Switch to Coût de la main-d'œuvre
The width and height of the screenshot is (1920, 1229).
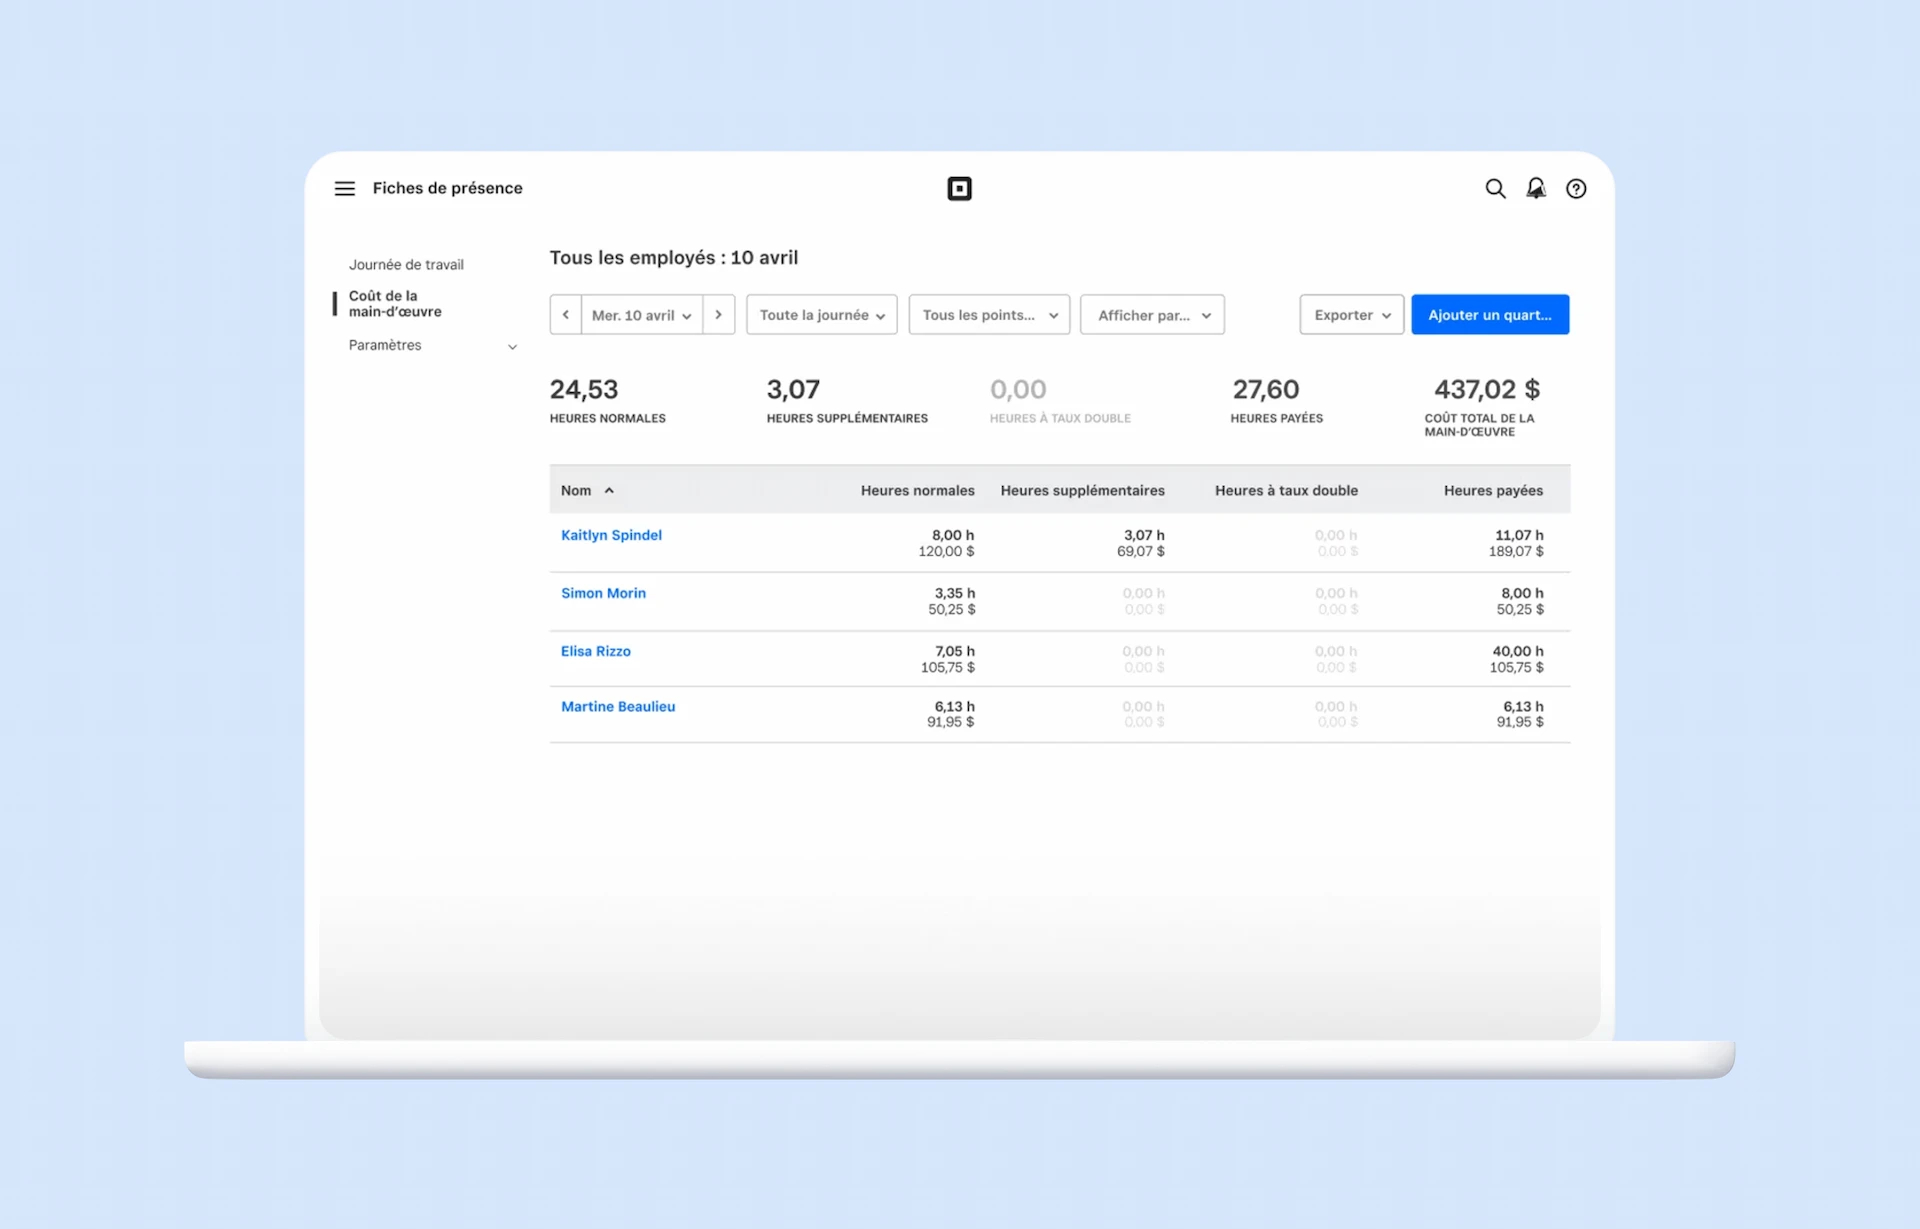(x=395, y=303)
